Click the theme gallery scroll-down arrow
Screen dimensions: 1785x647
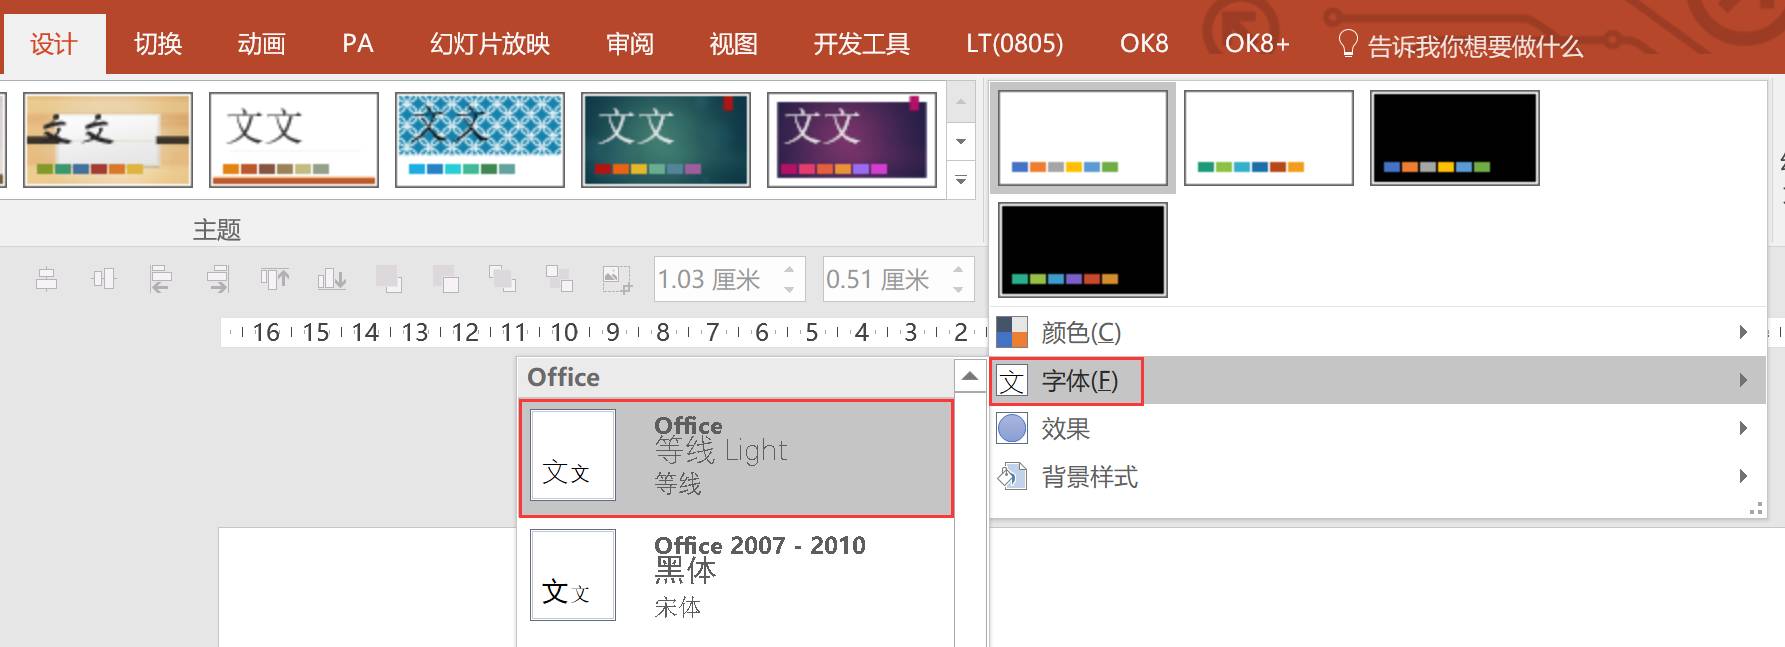click(961, 141)
